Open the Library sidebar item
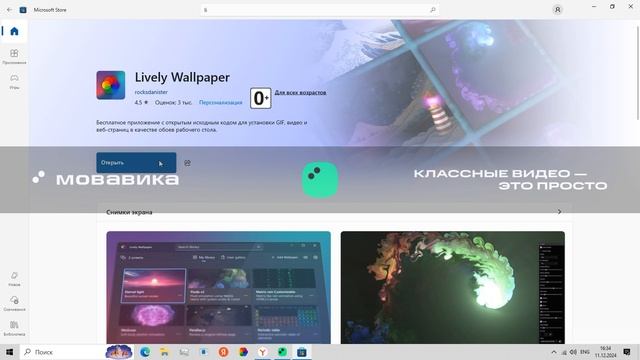 click(x=14, y=328)
